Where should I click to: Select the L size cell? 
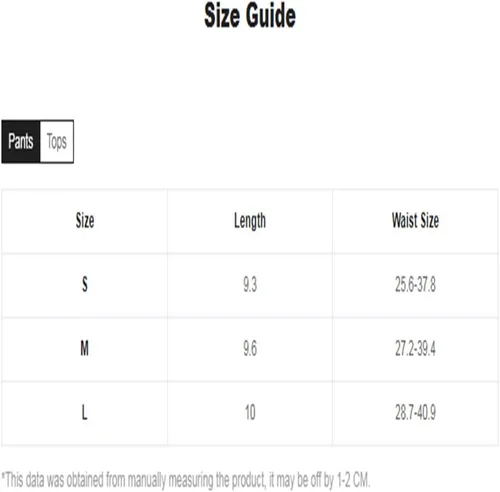coord(85,412)
